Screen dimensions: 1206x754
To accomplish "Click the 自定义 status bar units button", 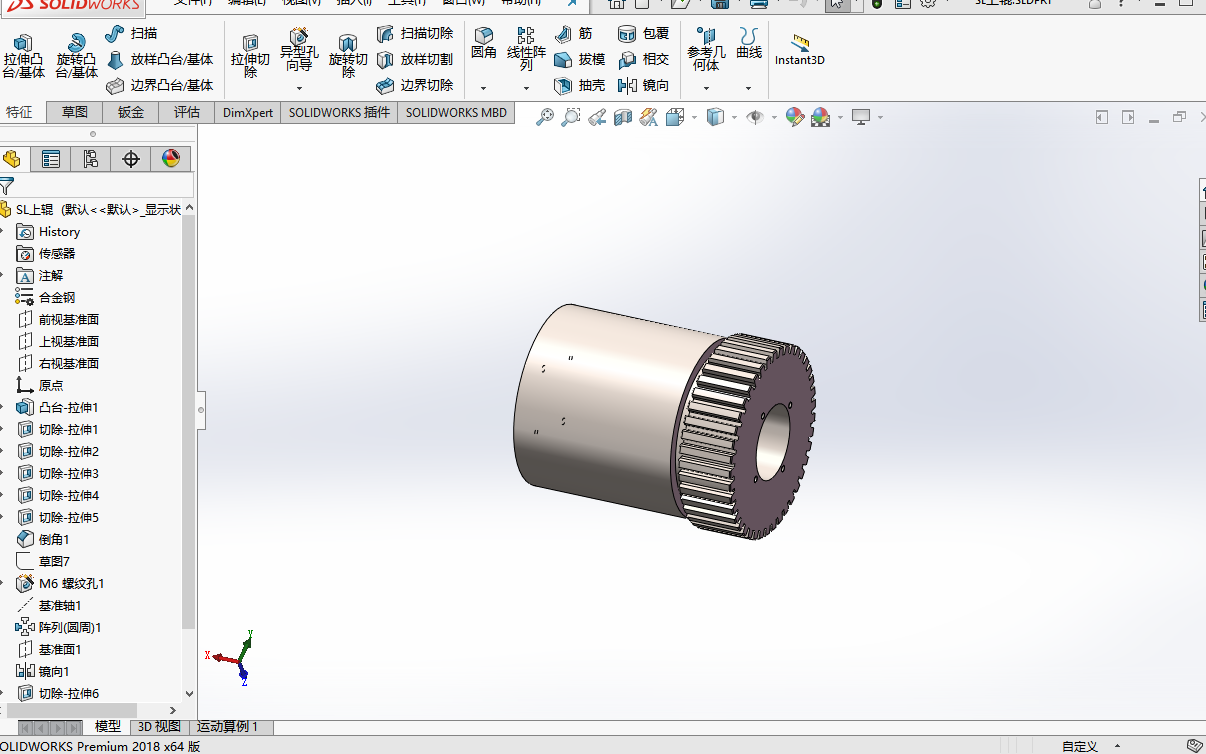I will pyautogui.click(x=1079, y=746).
